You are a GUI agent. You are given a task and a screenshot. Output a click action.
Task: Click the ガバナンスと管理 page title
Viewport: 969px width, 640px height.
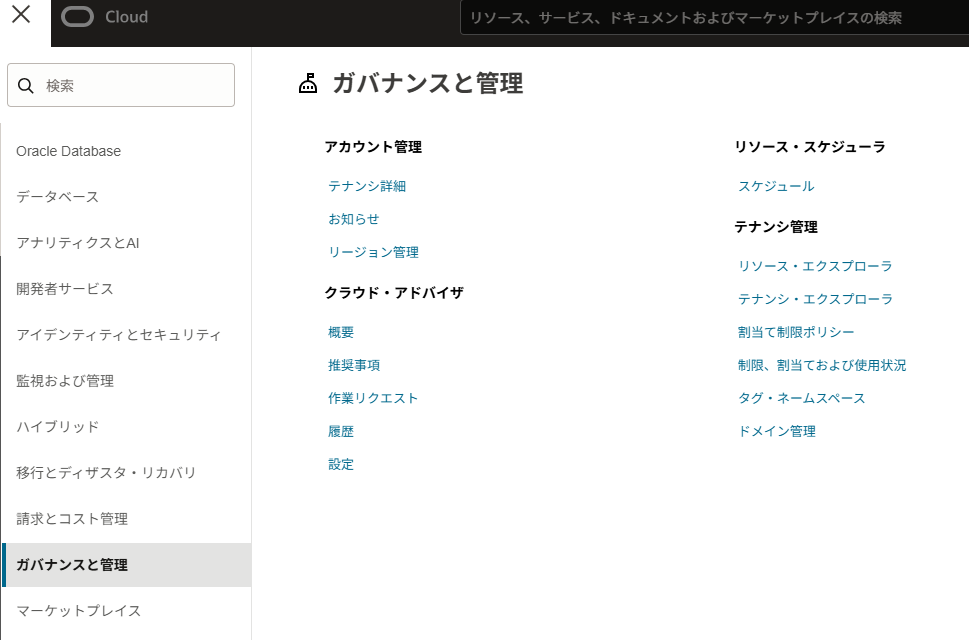[x=428, y=83]
